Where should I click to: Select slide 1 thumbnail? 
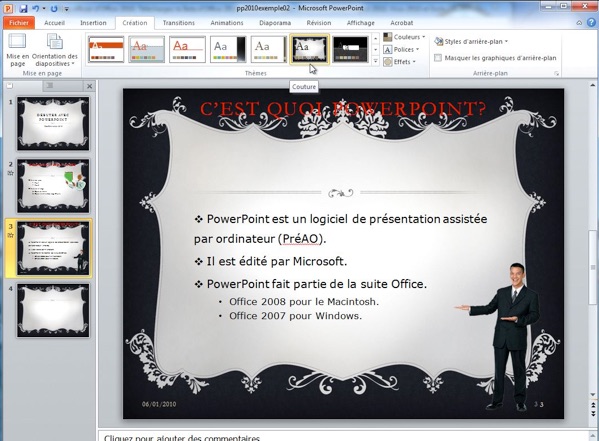pyautogui.click(x=53, y=123)
